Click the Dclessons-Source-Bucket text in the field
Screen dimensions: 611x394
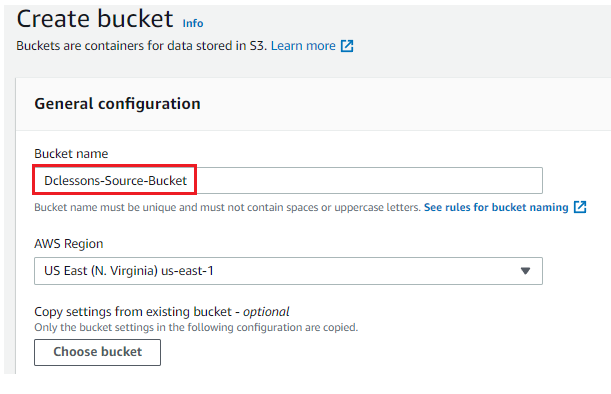[115, 181]
